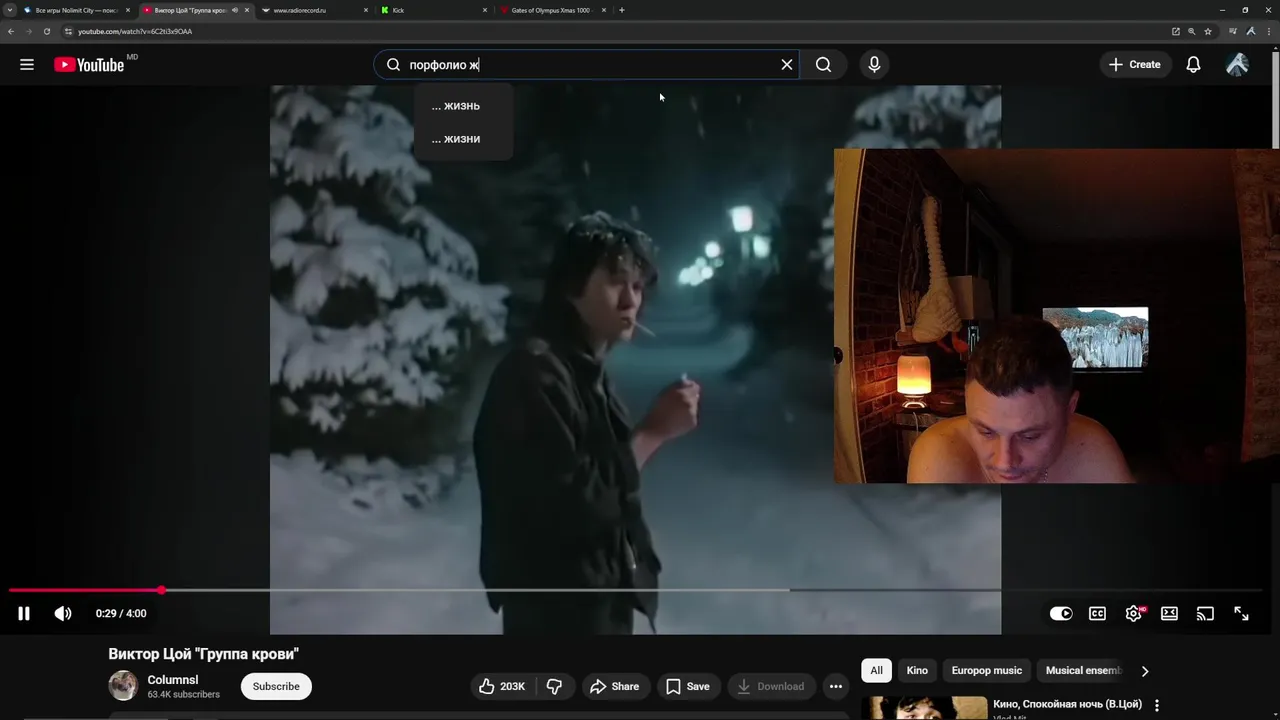The height and width of the screenshot is (720, 1280).
Task: Open site information icon beside URL
Action: (x=68, y=31)
